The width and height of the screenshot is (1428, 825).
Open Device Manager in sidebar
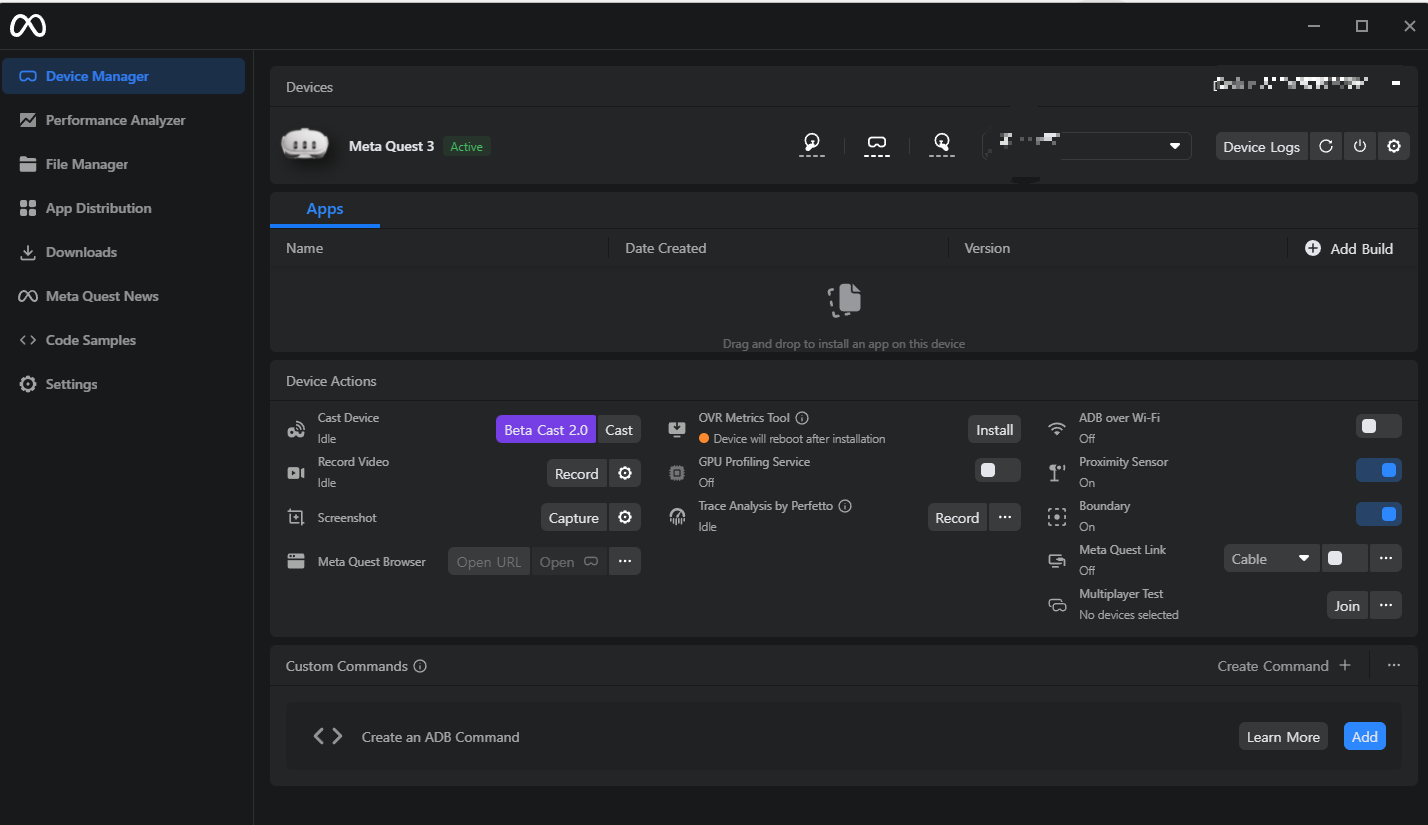(x=123, y=76)
